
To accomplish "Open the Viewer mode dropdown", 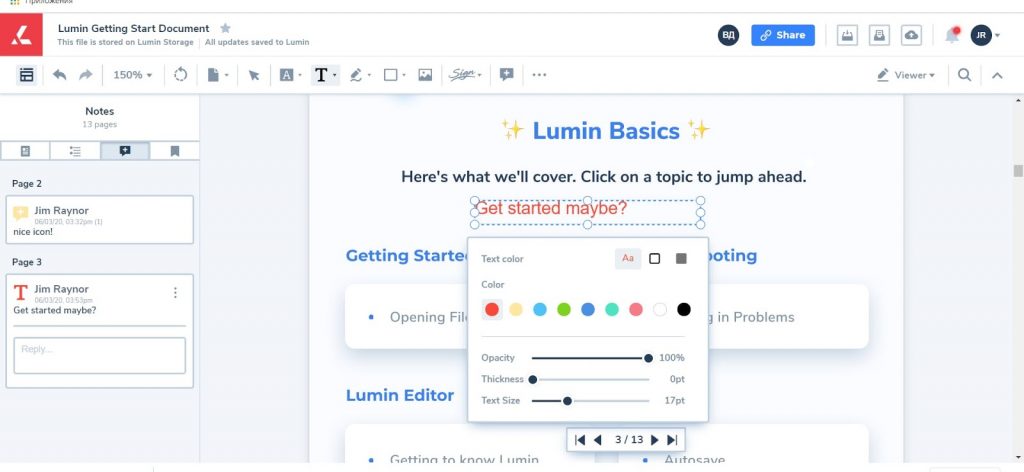I will point(906,75).
